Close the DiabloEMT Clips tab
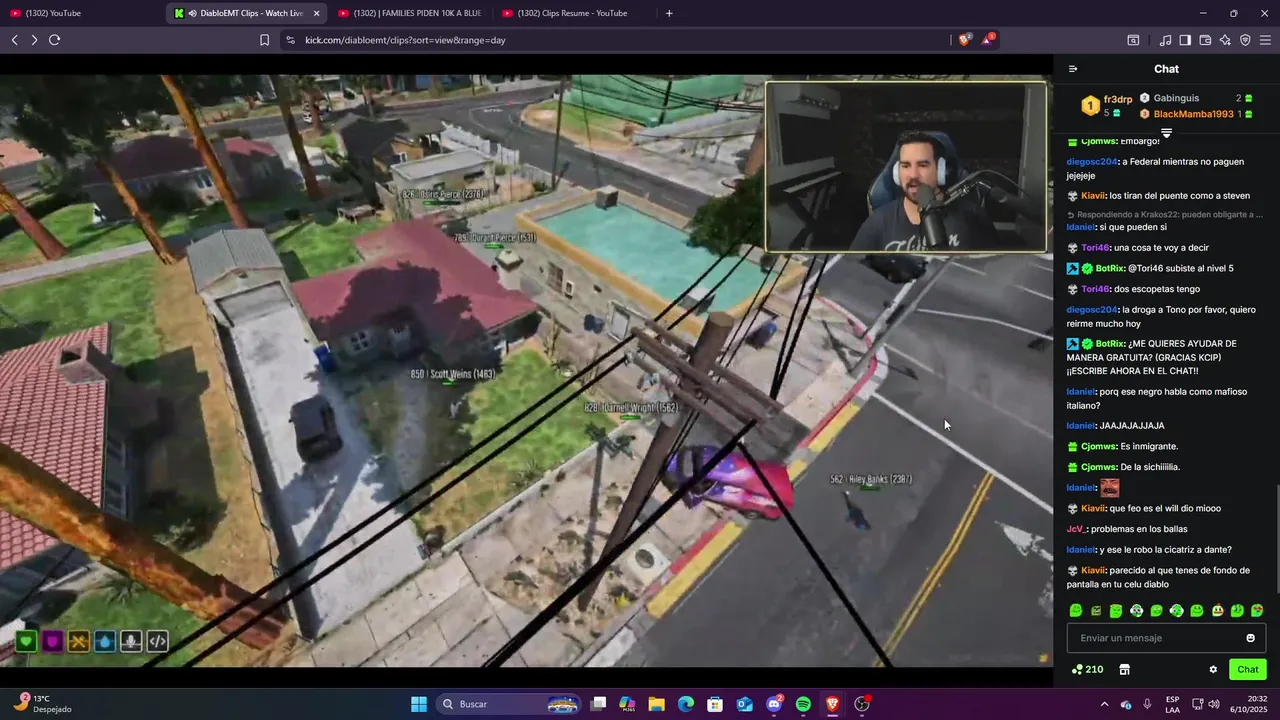 pos(317,13)
